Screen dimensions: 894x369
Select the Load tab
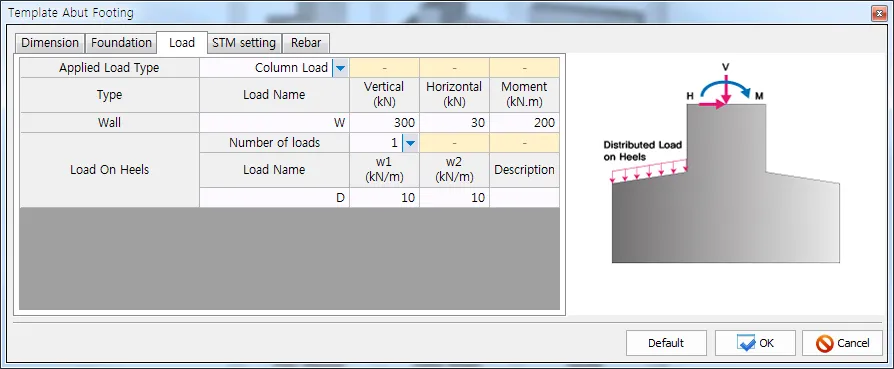[182, 42]
